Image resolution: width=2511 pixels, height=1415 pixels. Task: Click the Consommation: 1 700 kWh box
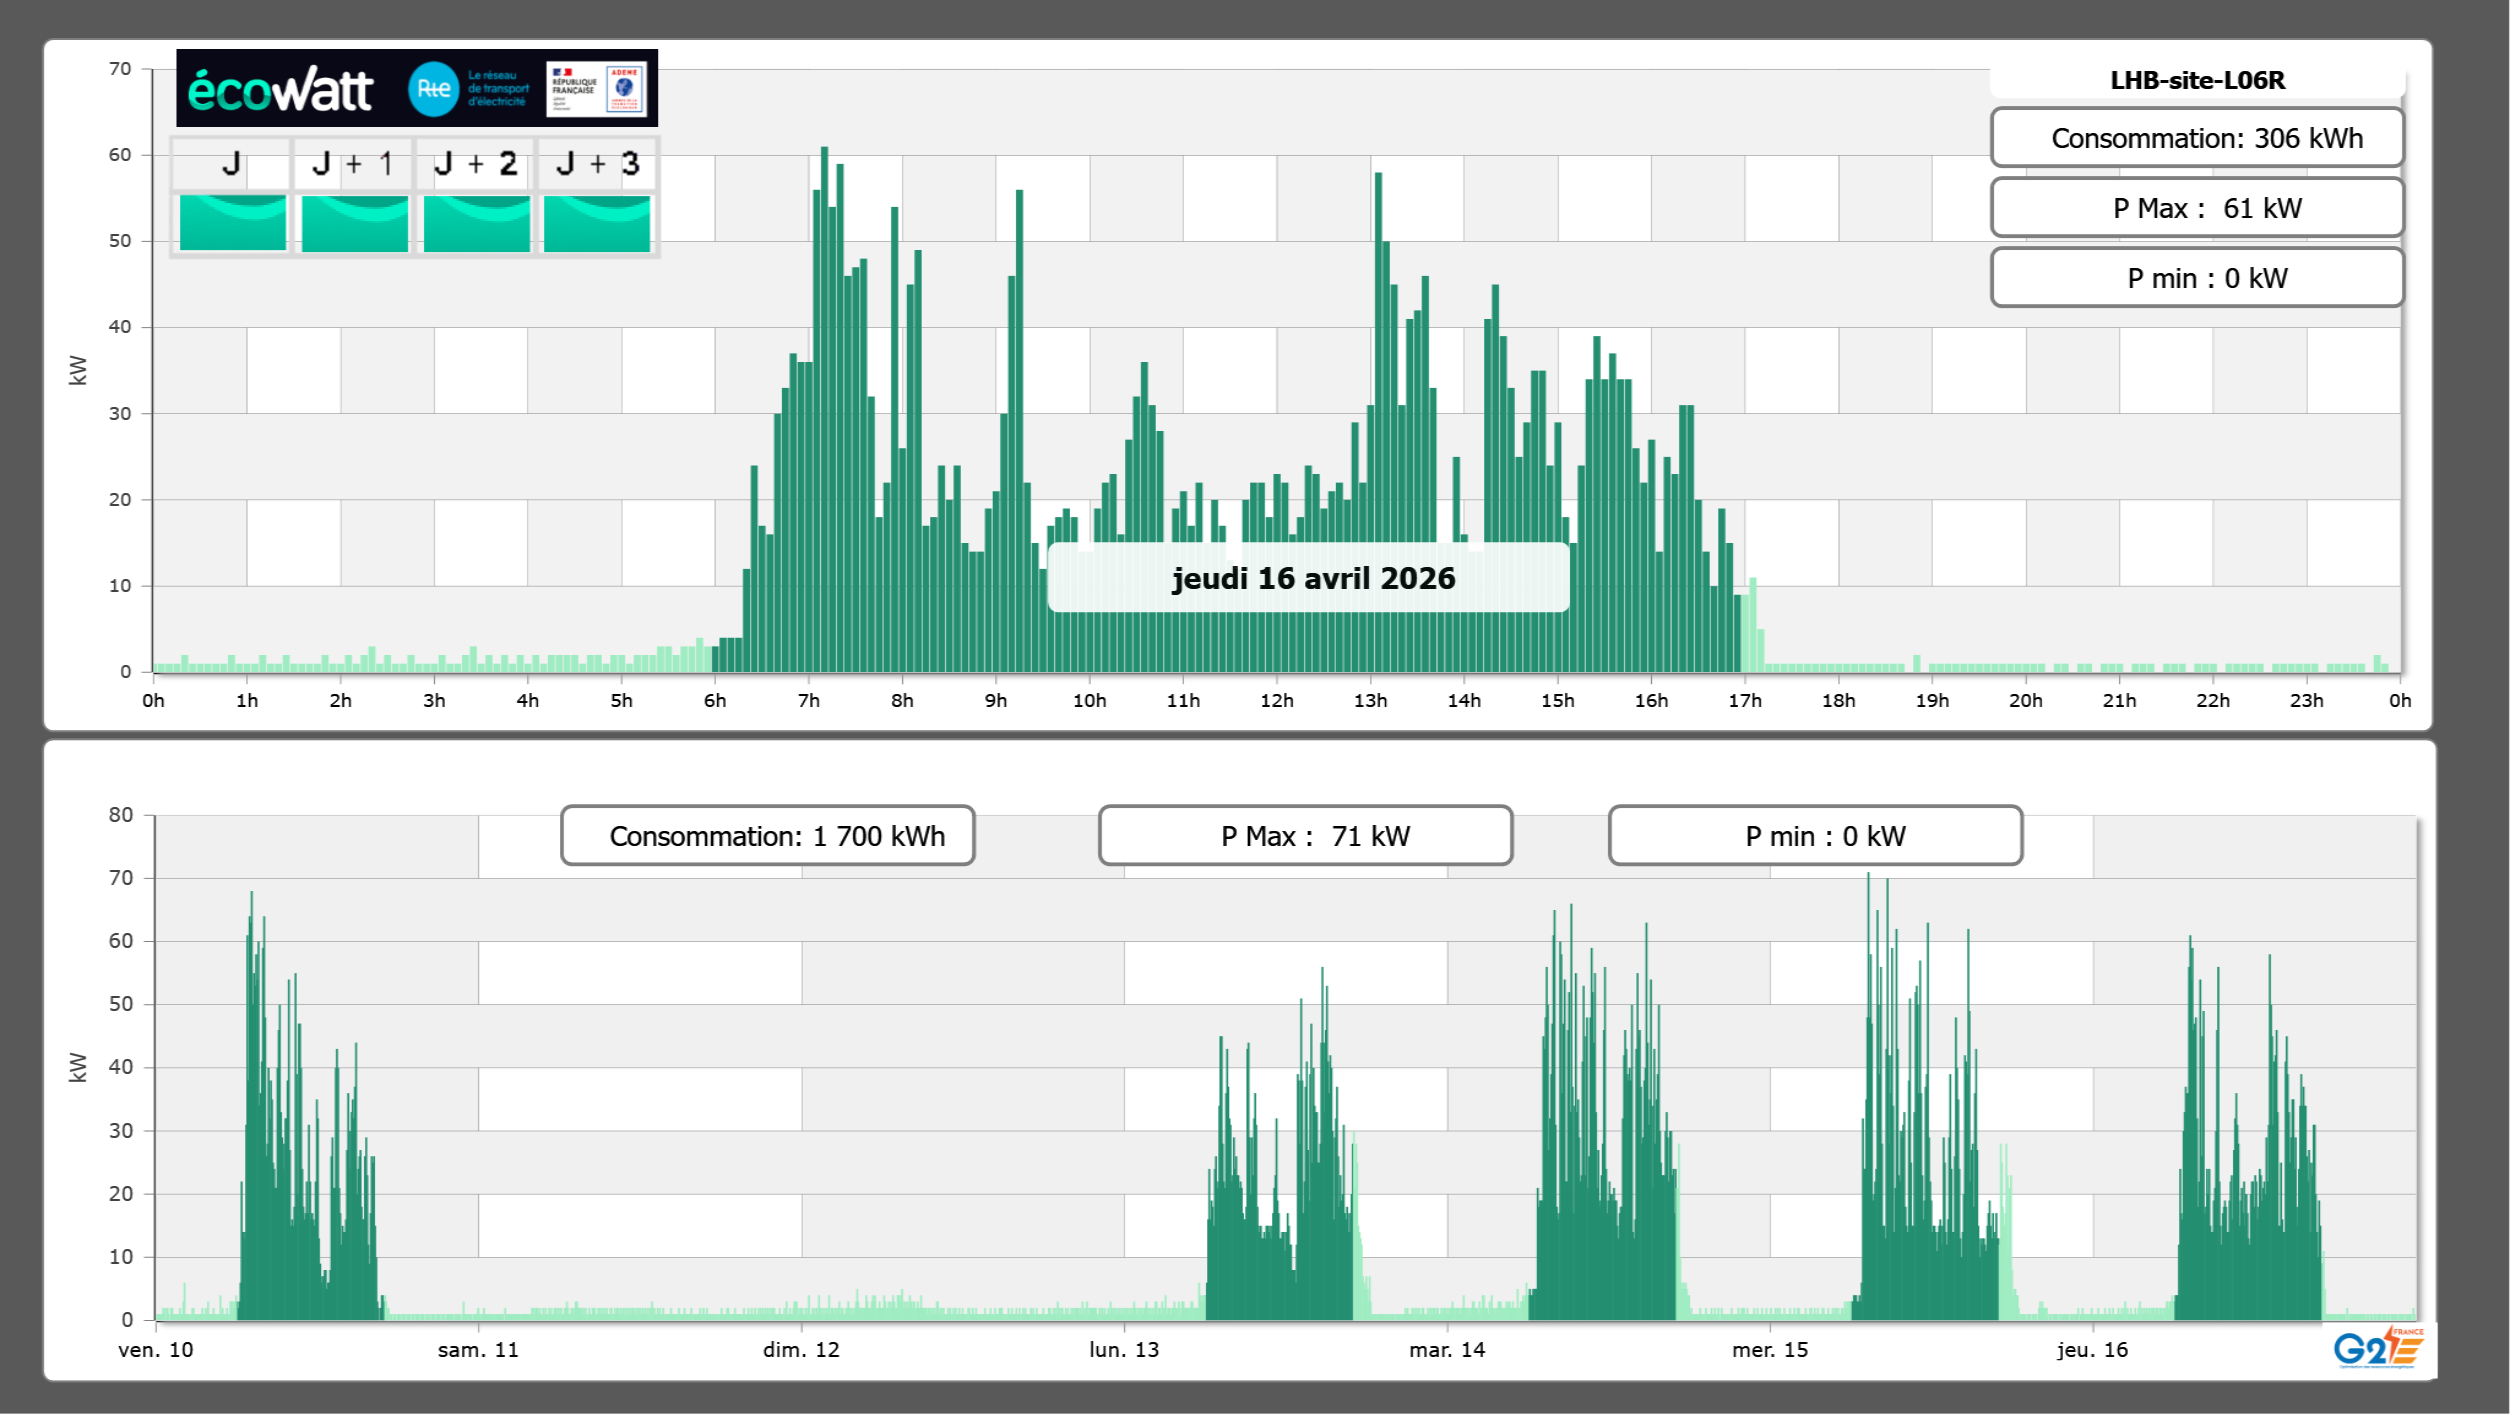coord(767,836)
